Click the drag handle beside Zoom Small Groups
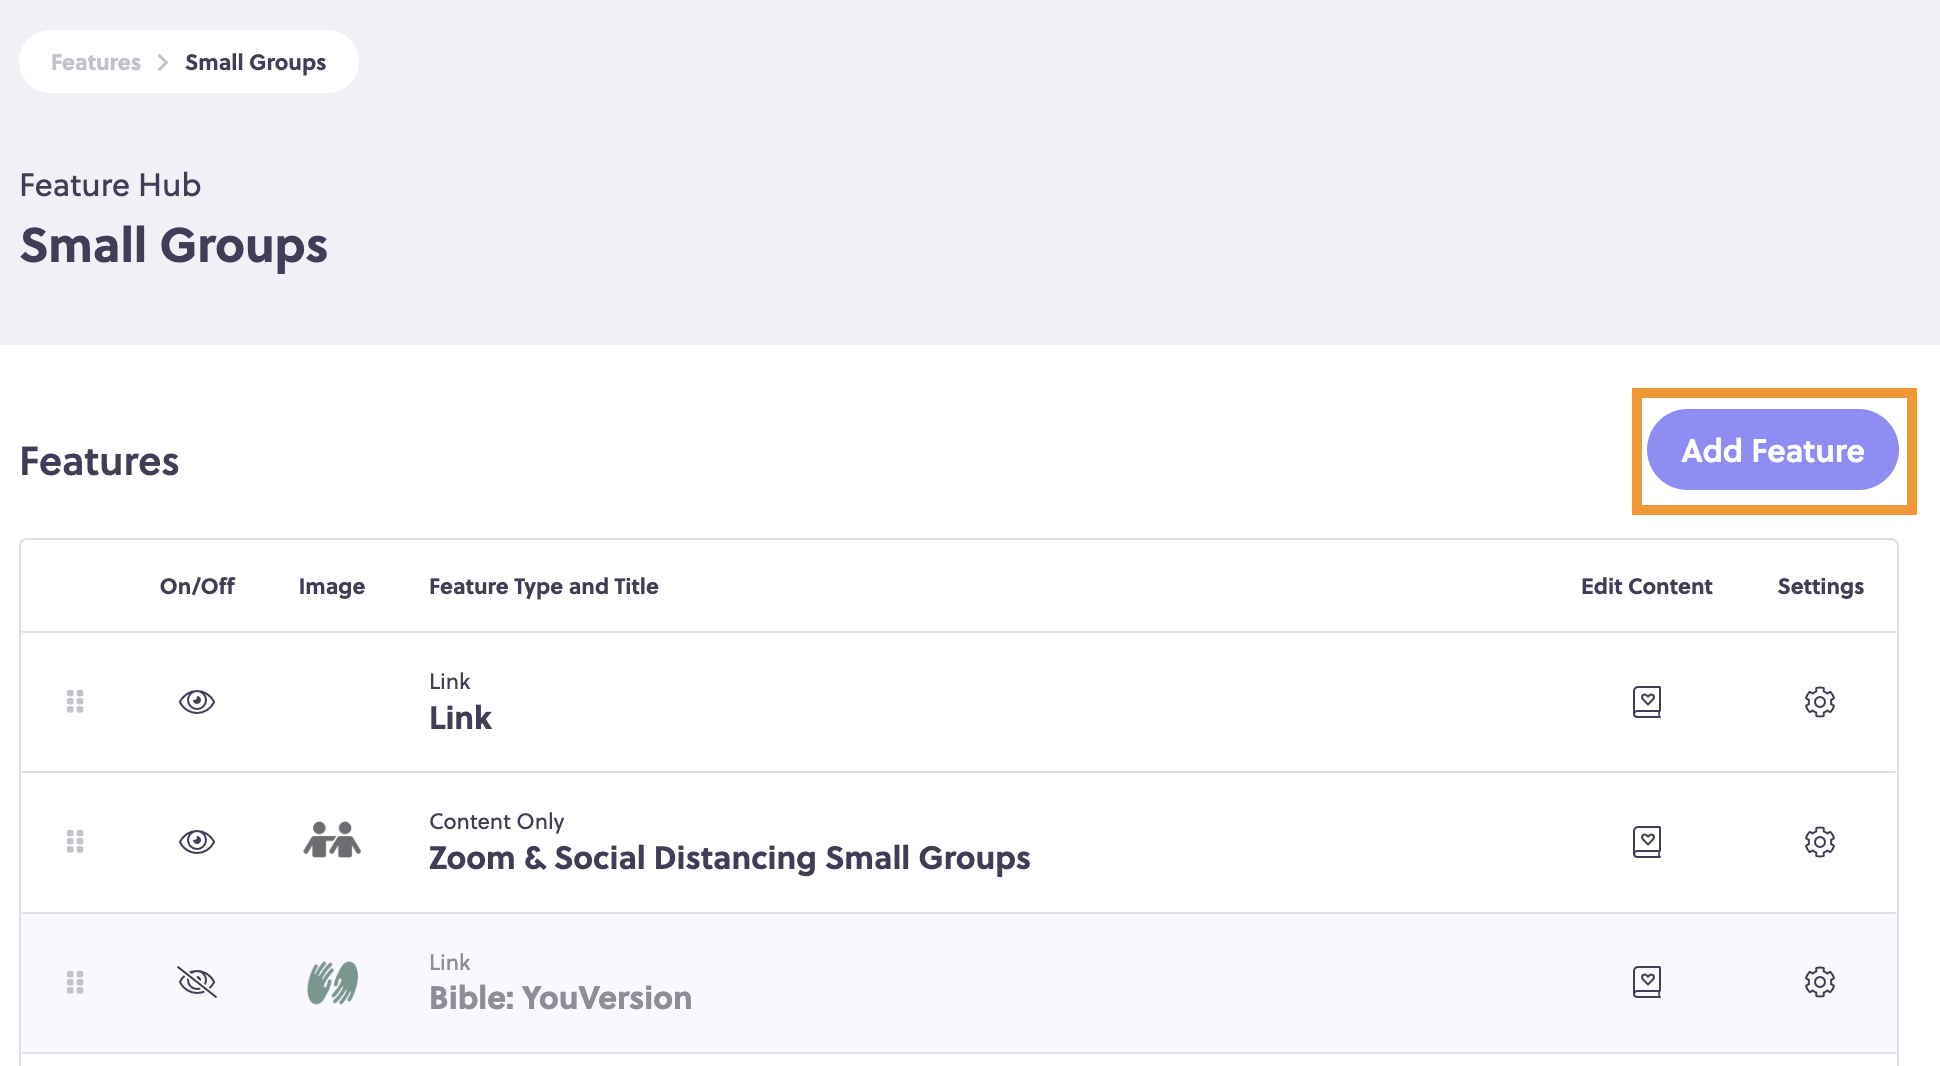Screen dimensions: 1940x1066 pyautogui.click(x=75, y=842)
